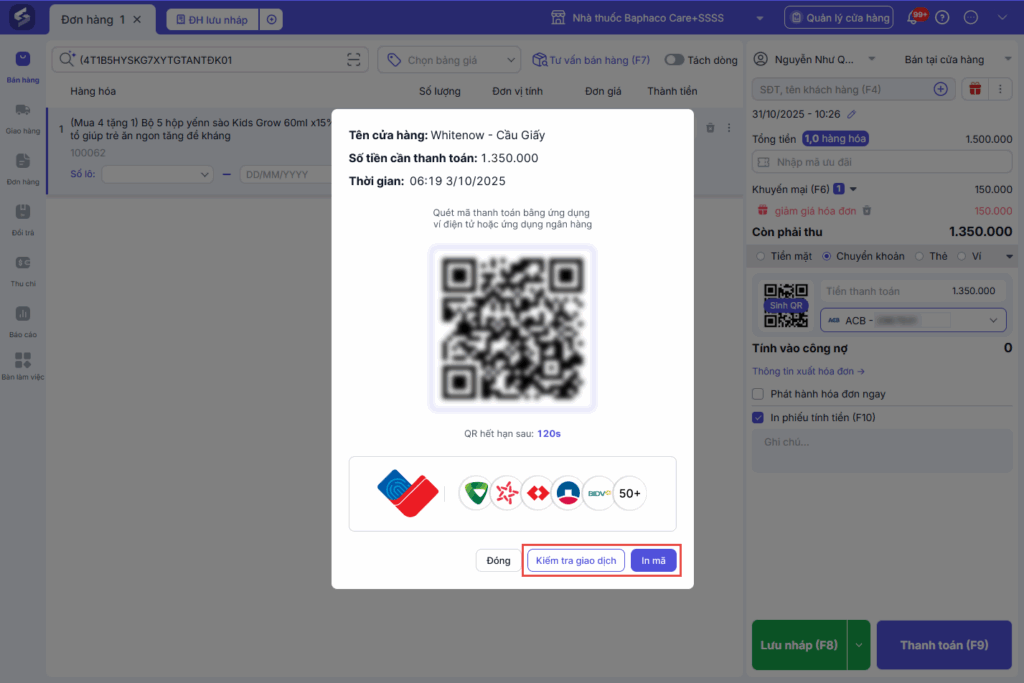Click the barcode scan icon in search box

[353, 59]
